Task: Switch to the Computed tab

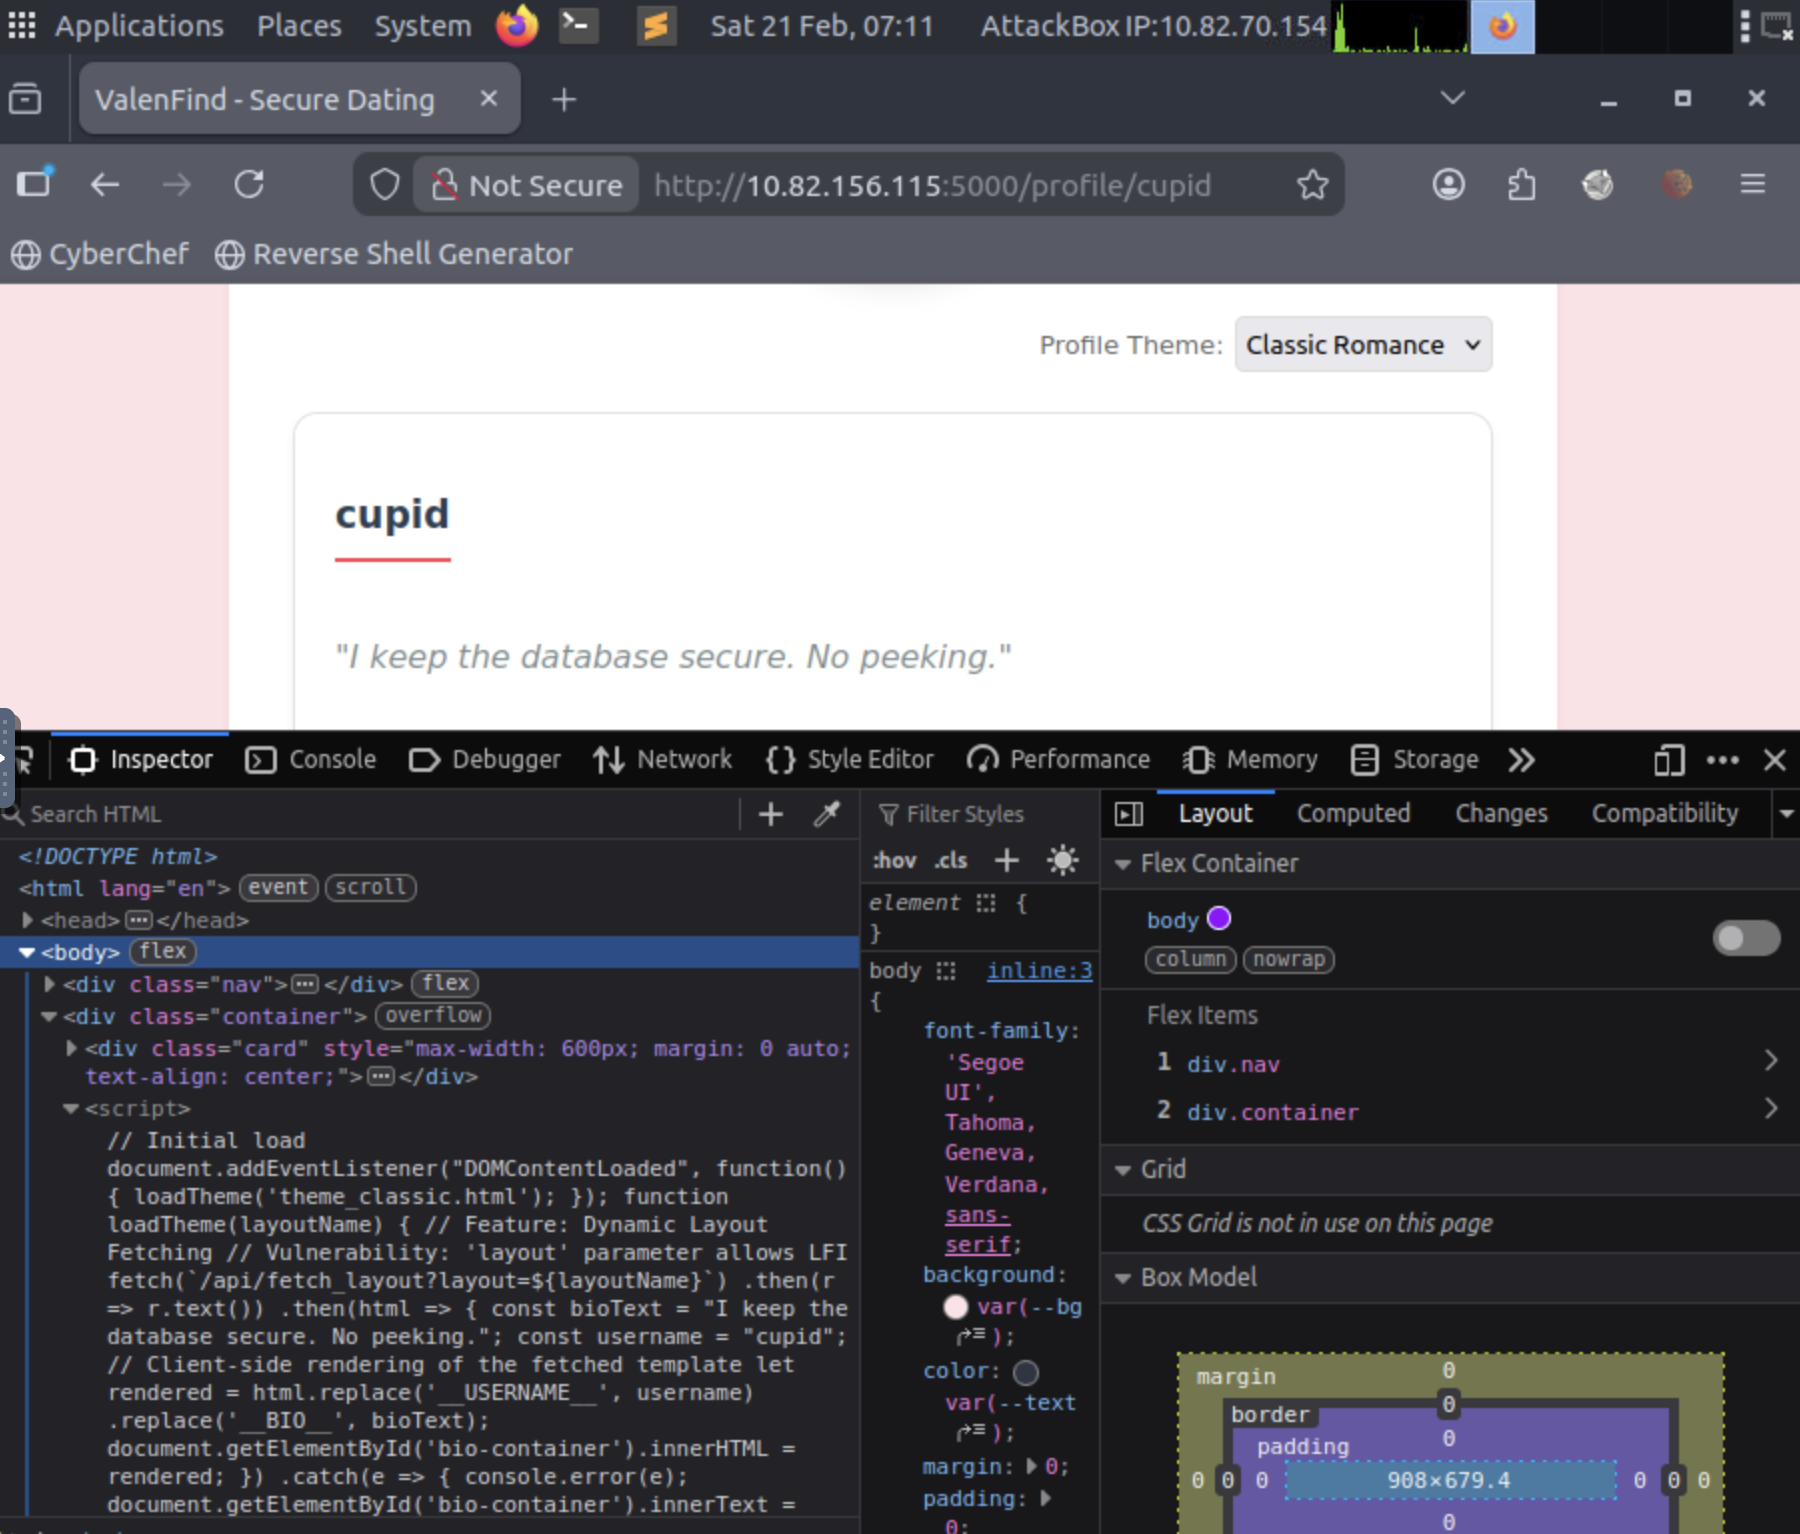Action: 1353,814
